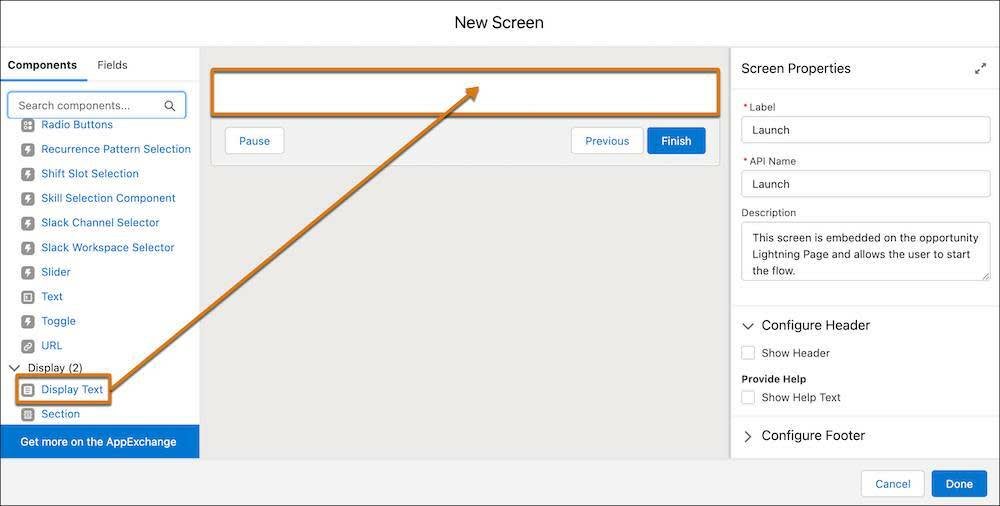Click the Shift Slot Selection lightning icon
1000x506 pixels.
(x=27, y=174)
